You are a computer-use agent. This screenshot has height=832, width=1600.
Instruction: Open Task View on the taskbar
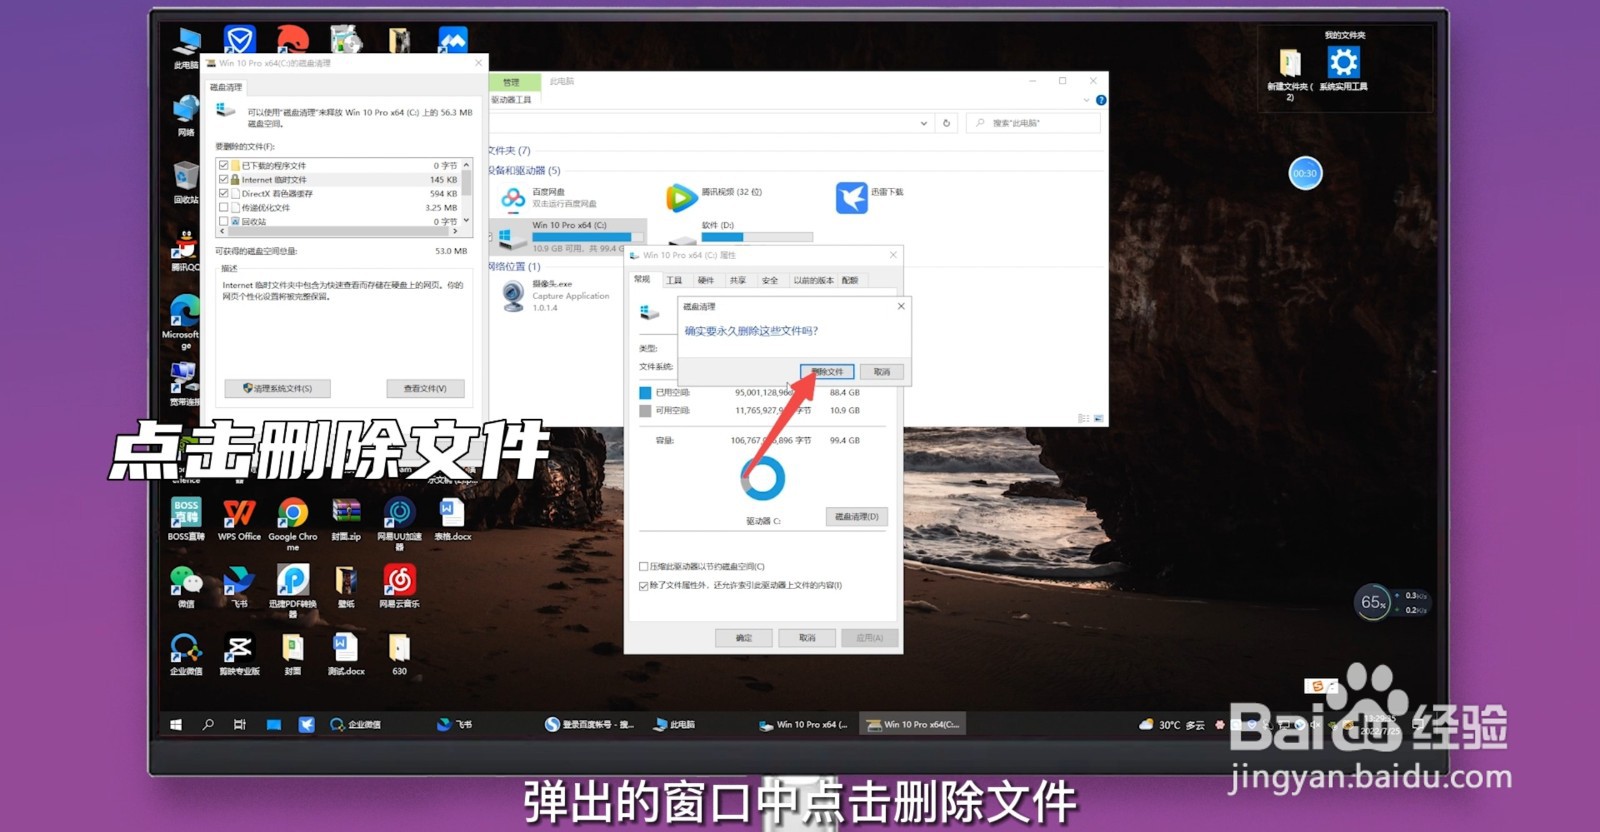(240, 724)
